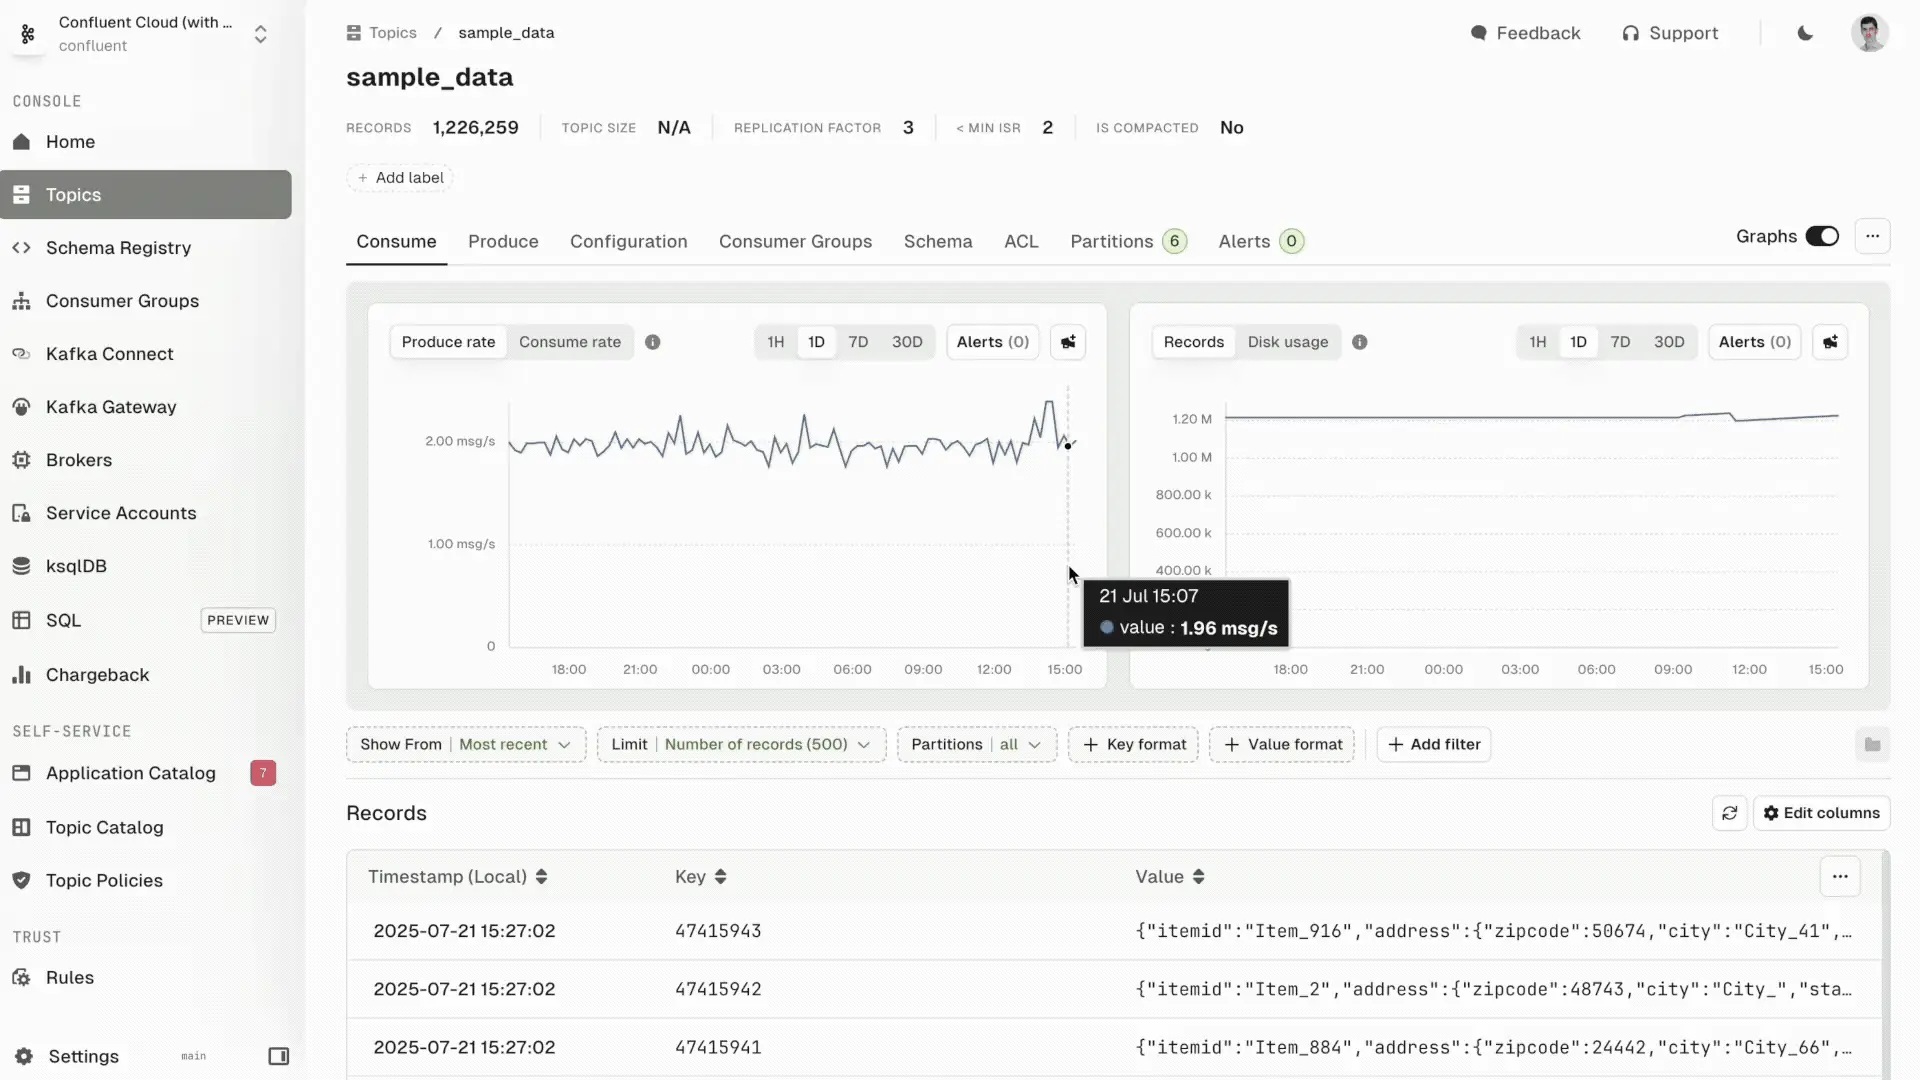Expand the Confluent Cloud workspace switcher
This screenshot has width=1920, height=1080.
(260, 33)
